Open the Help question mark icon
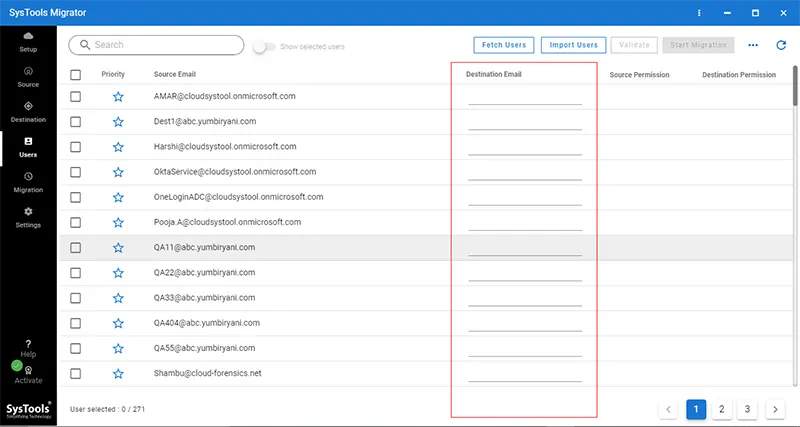This screenshot has height=427, width=800. [x=29, y=344]
